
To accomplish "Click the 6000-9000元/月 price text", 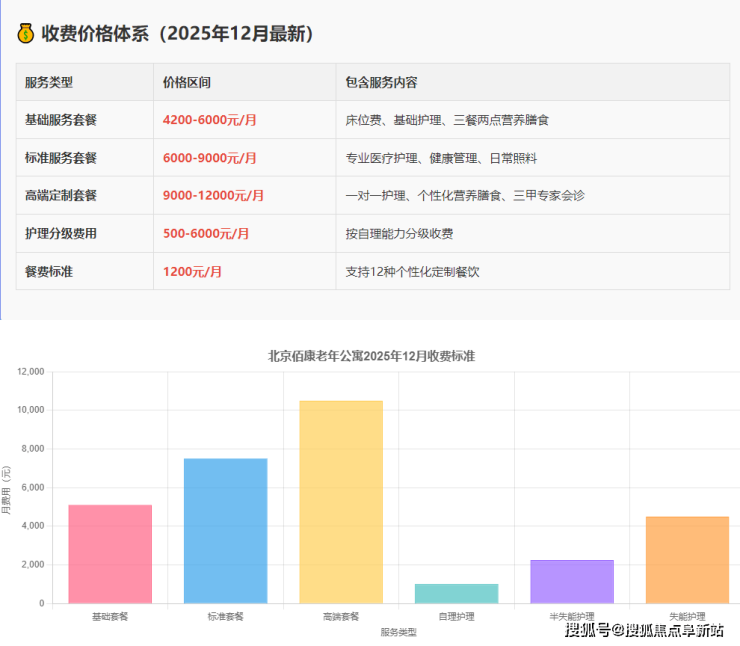I will coord(210,158).
